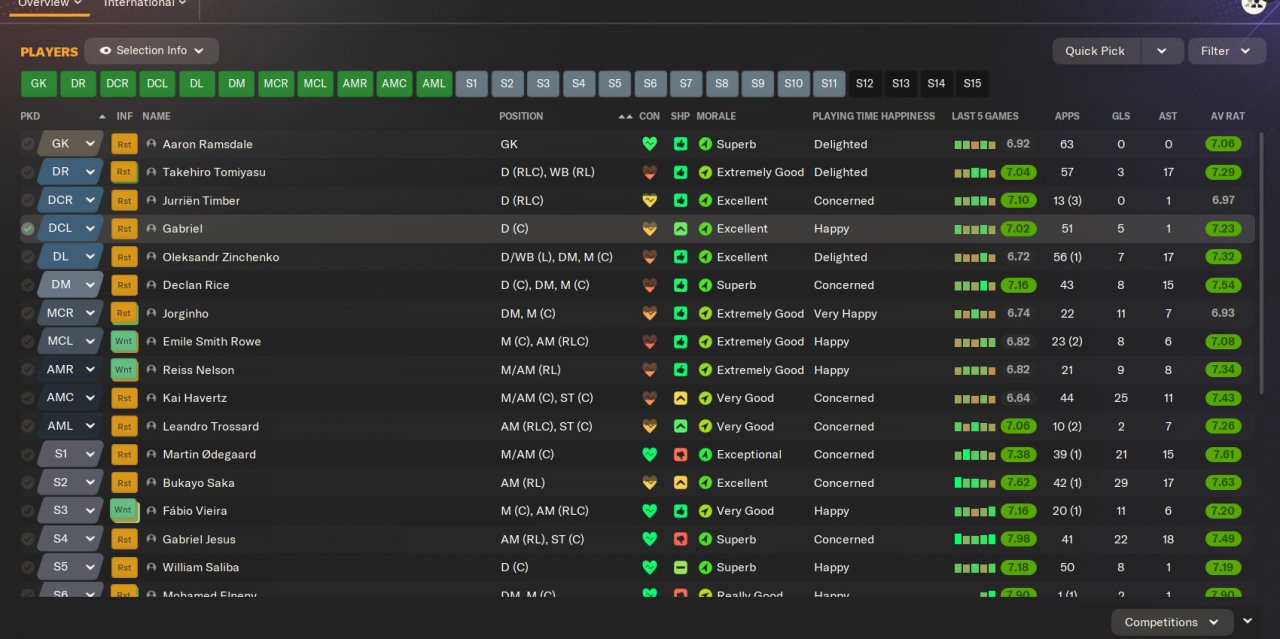Image resolution: width=1280 pixels, height=639 pixels.
Task: Sort players by the NAME column
Action: pyautogui.click(x=156, y=116)
